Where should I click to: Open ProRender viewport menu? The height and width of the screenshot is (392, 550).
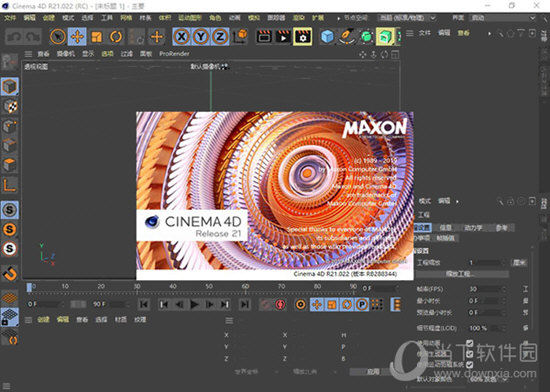(x=174, y=54)
